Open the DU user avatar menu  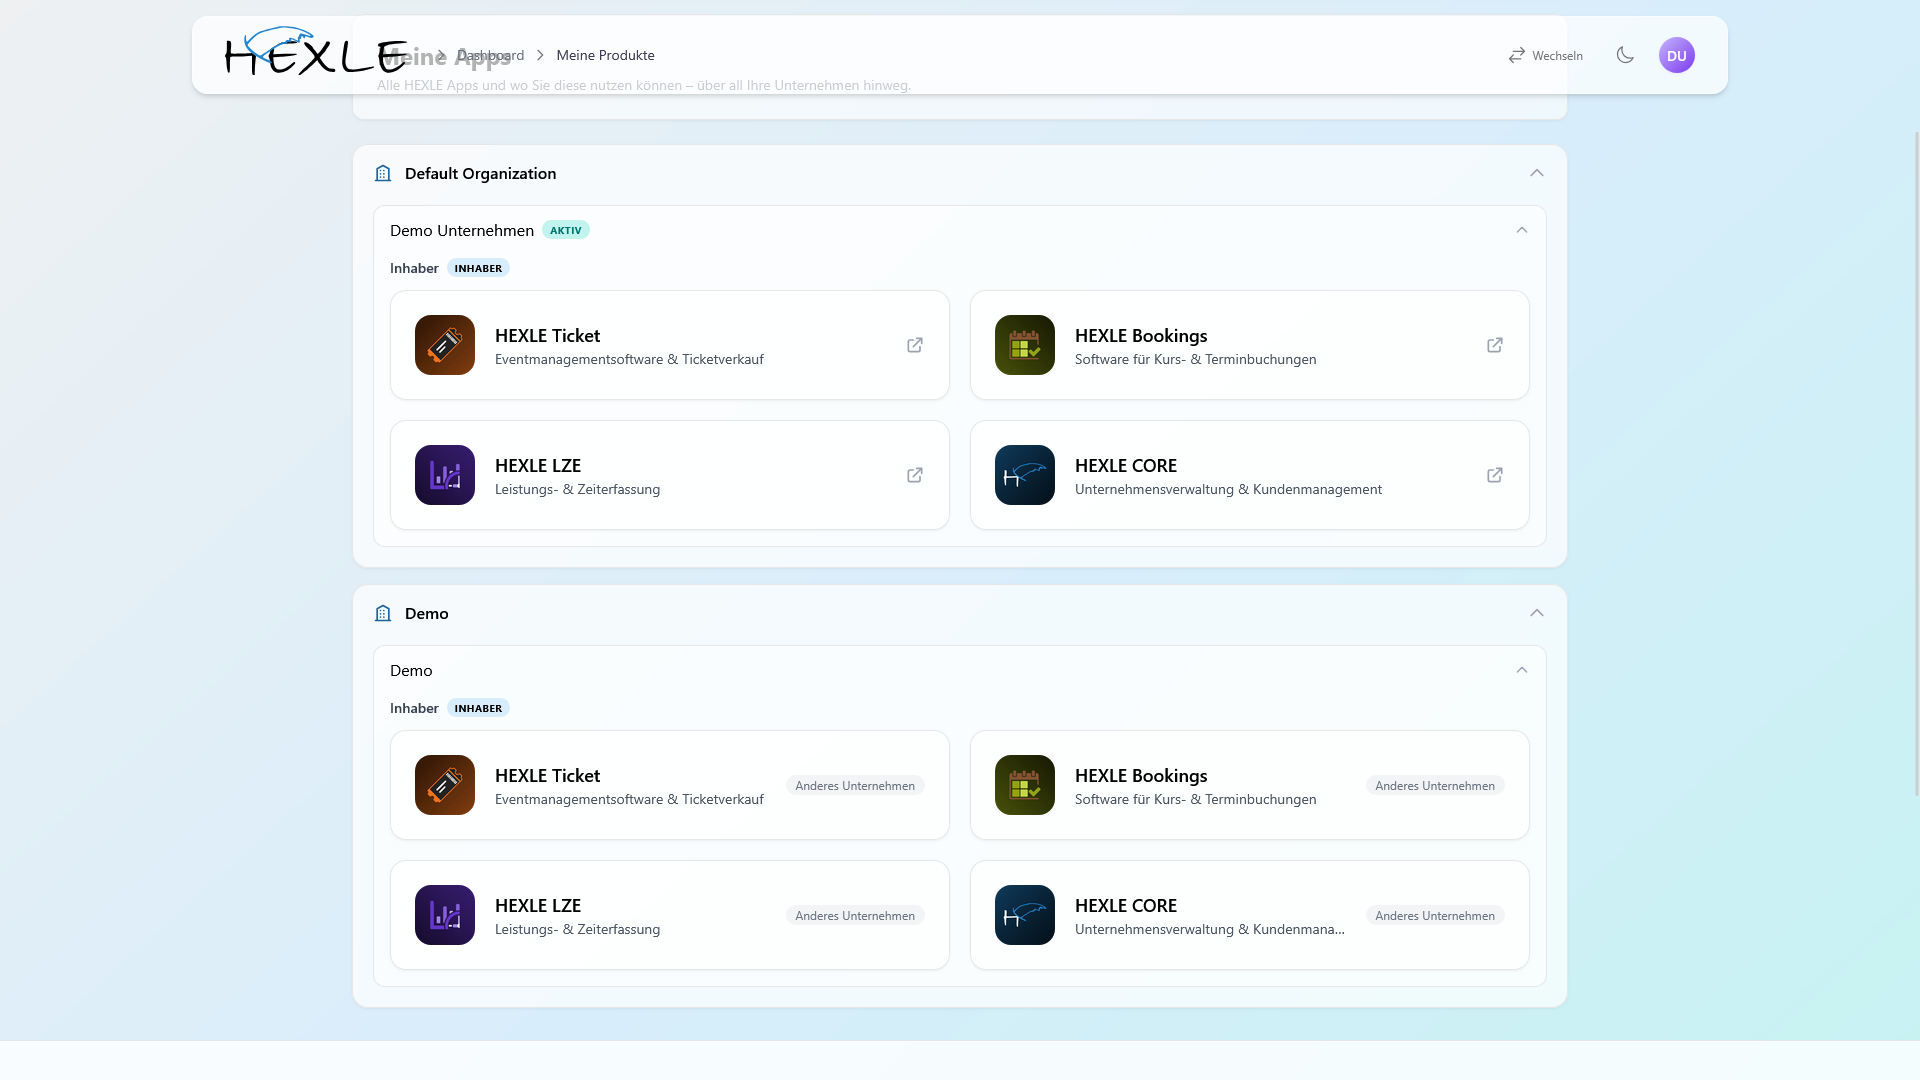(x=1677, y=55)
